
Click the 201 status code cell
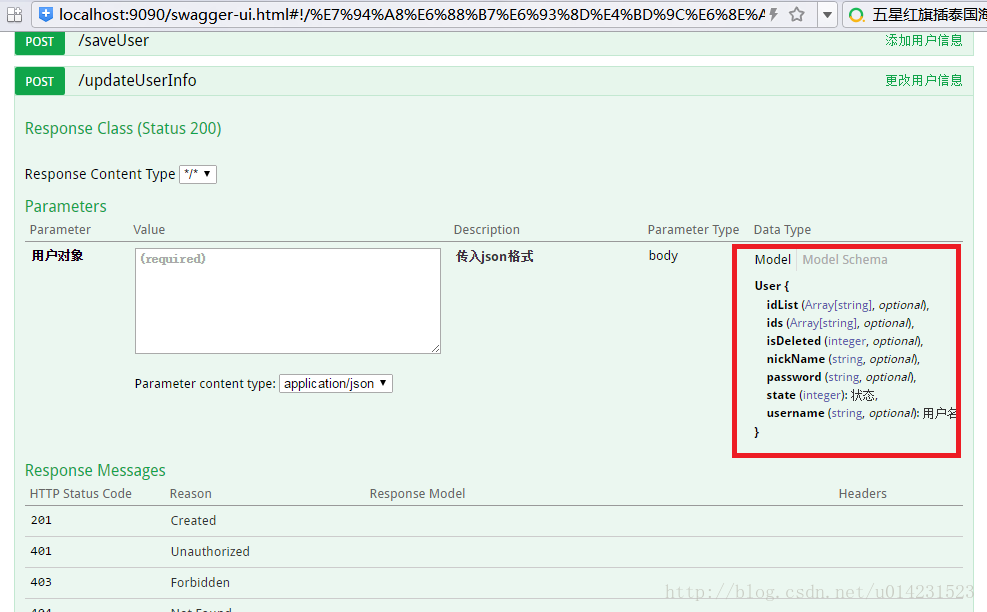pyautogui.click(x=41, y=520)
